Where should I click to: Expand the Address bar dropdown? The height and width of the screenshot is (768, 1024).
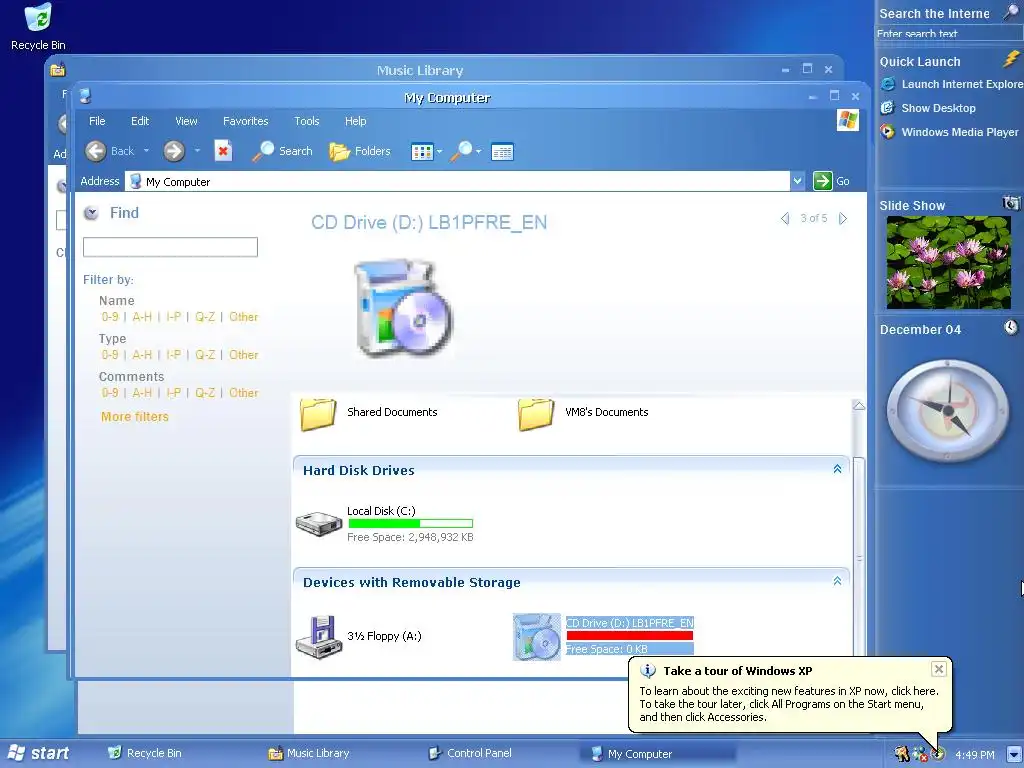pyautogui.click(x=797, y=181)
